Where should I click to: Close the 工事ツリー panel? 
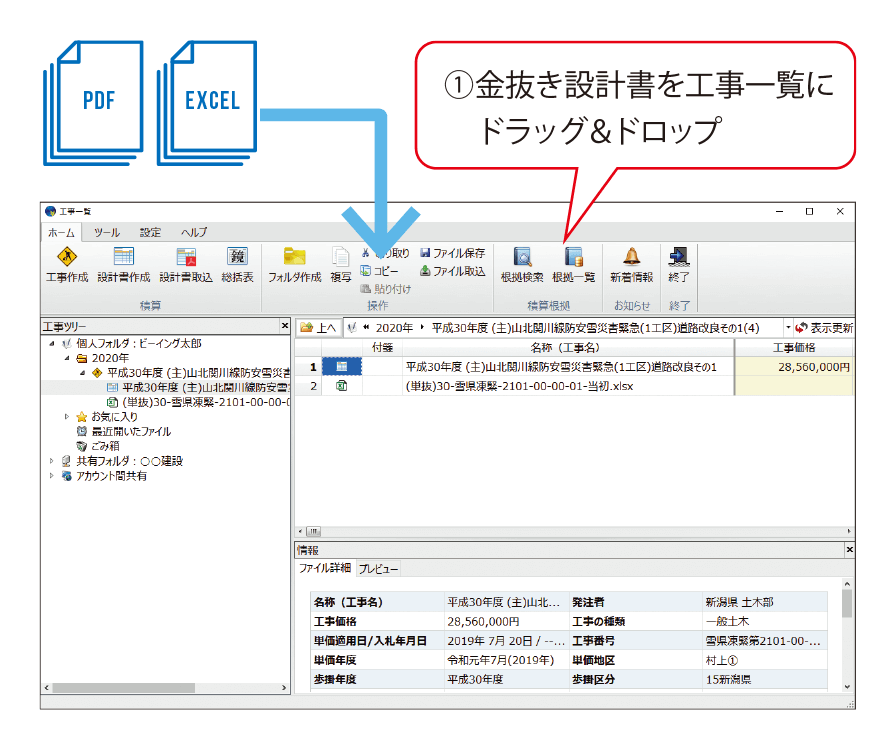coord(284,327)
